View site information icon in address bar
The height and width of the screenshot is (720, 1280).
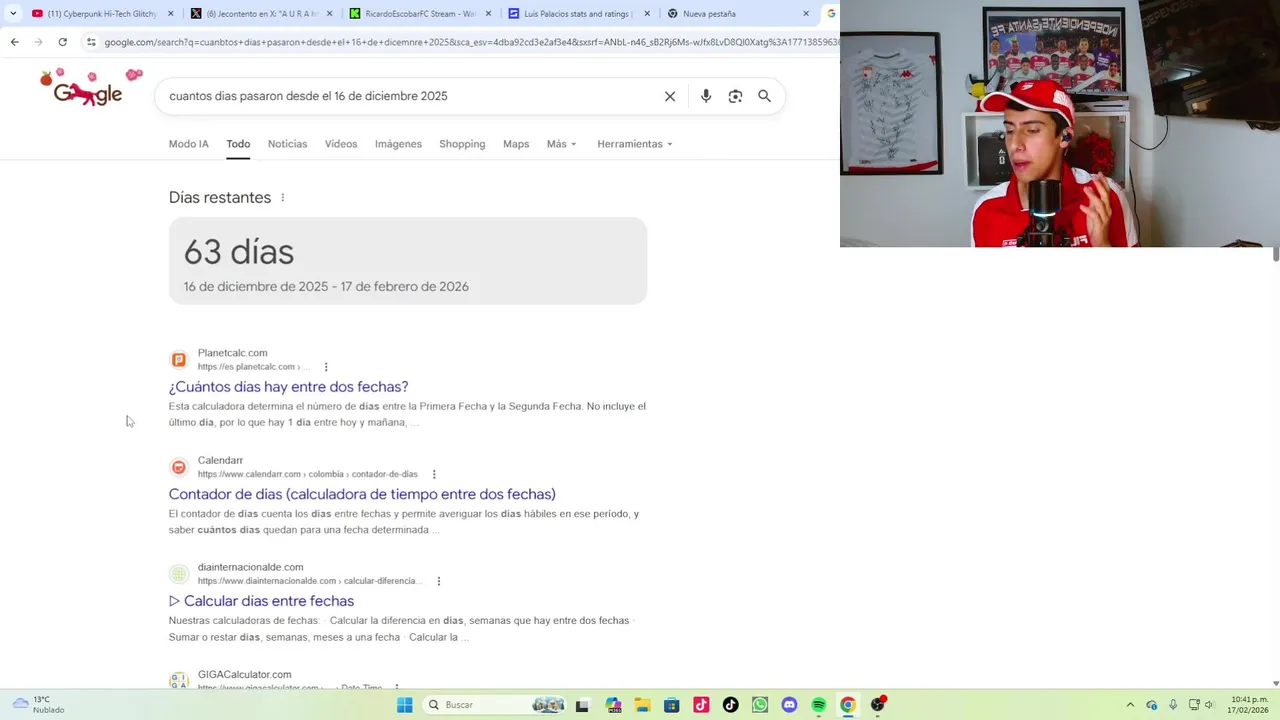pyautogui.click(x=91, y=42)
